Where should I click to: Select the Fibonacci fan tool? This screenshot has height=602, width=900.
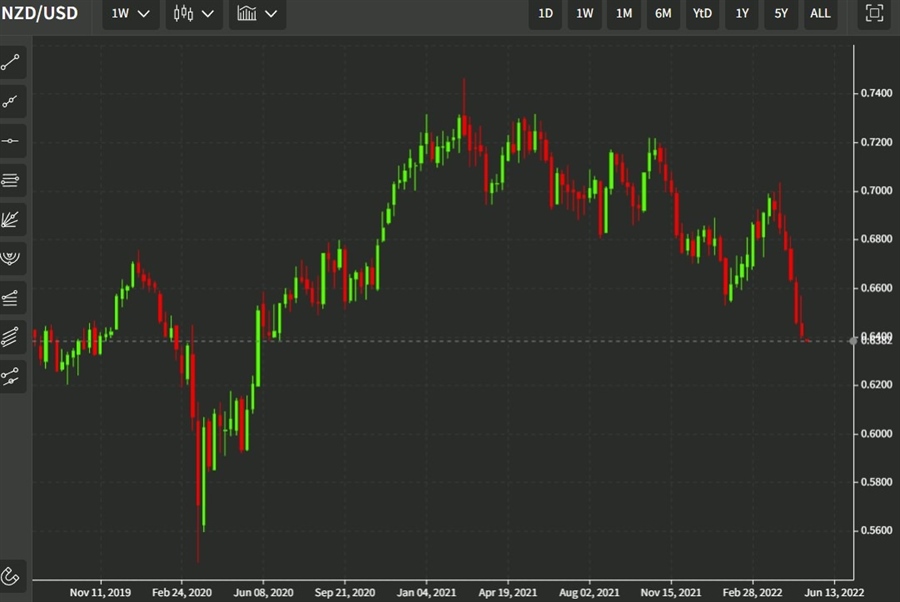[11, 219]
